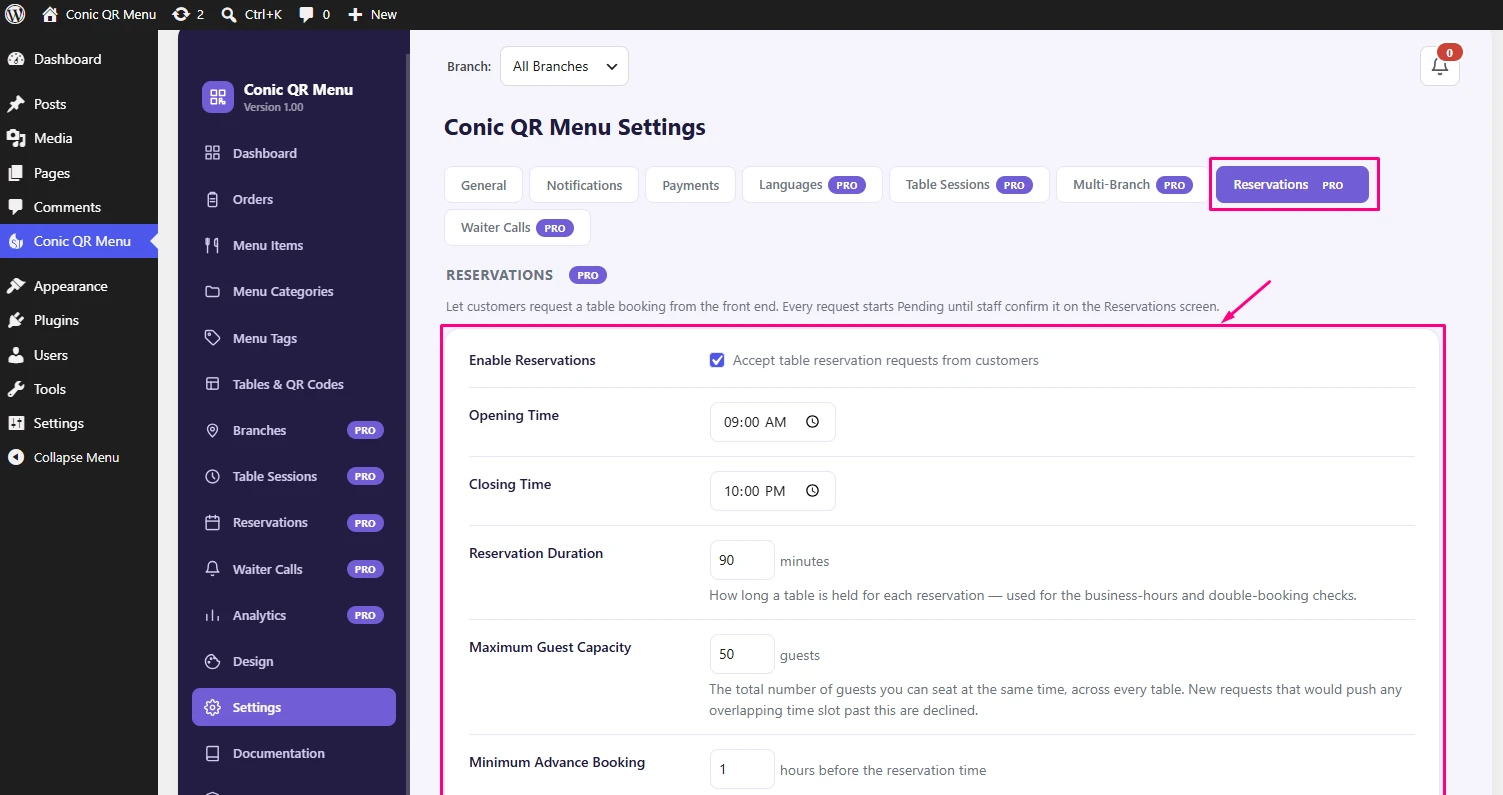Click the Reservation Duration minutes field
1503x795 pixels.
tap(742, 560)
